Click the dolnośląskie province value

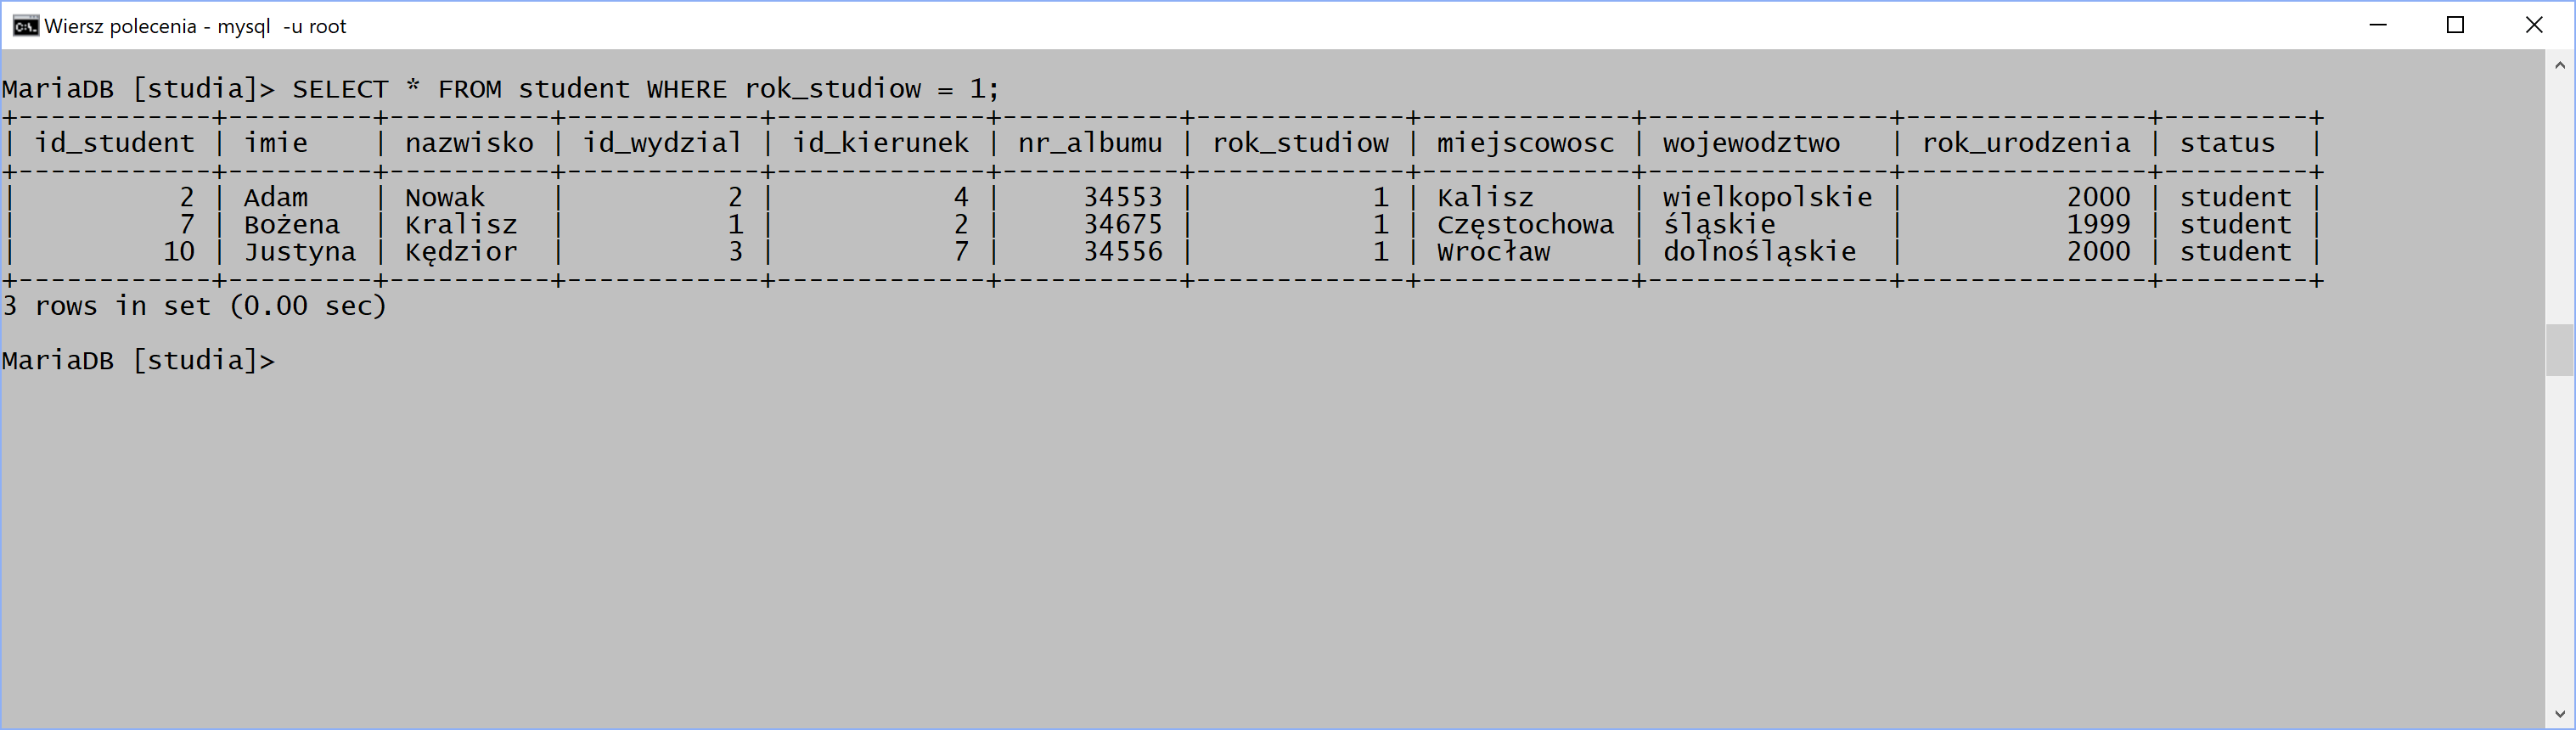pyautogui.click(x=1759, y=251)
